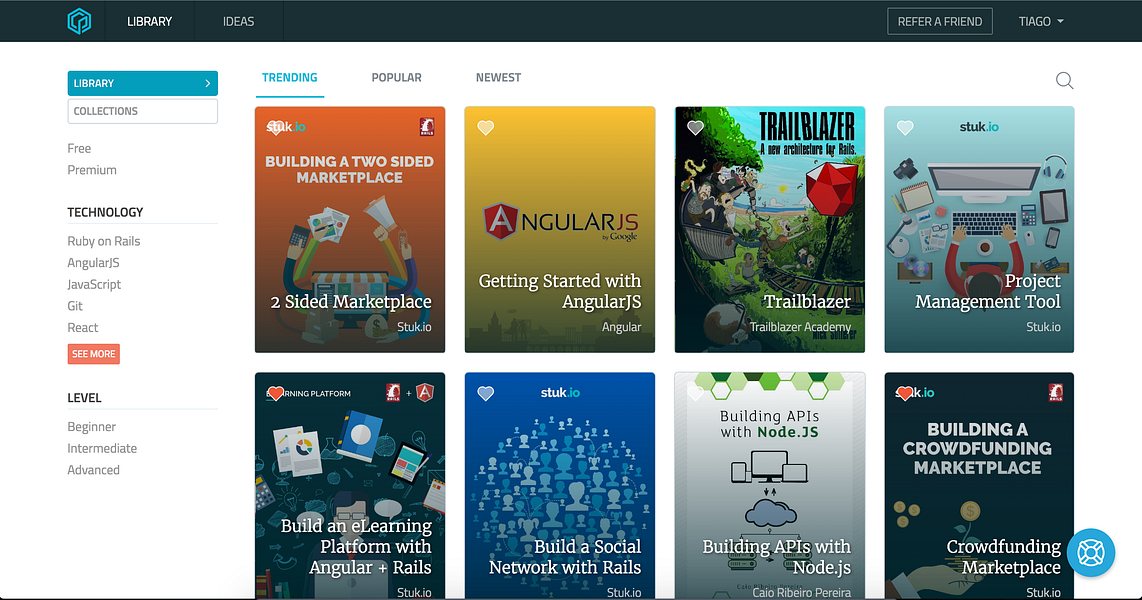This screenshot has height=600, width=1142.
Task: Filter by Beginner level
Action: [x=91, y=427]
